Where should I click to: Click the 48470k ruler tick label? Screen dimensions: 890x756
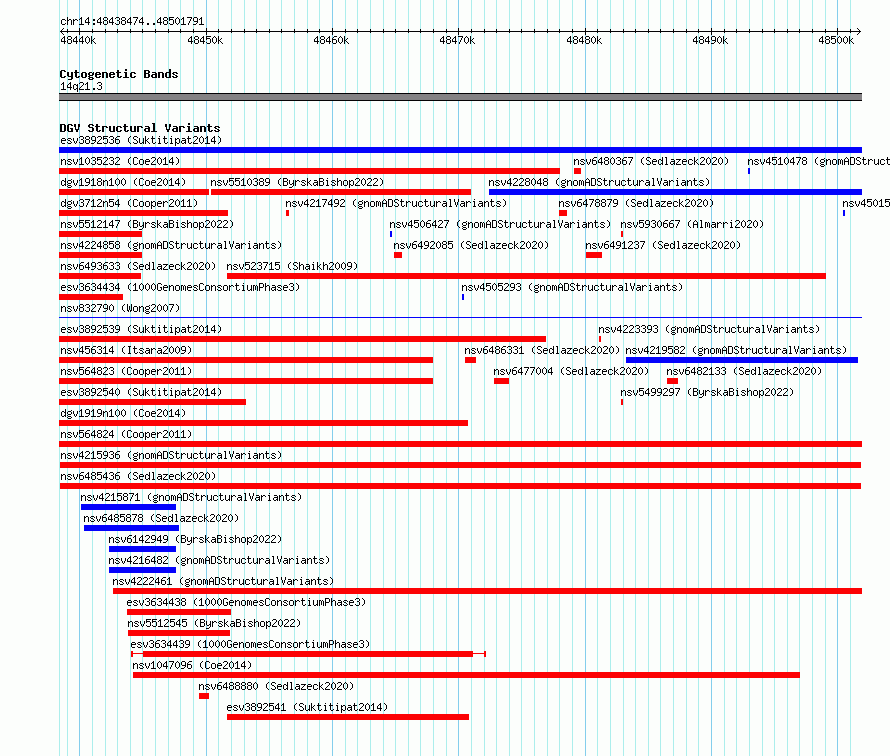pyautogui.click(x=457, y=40)
